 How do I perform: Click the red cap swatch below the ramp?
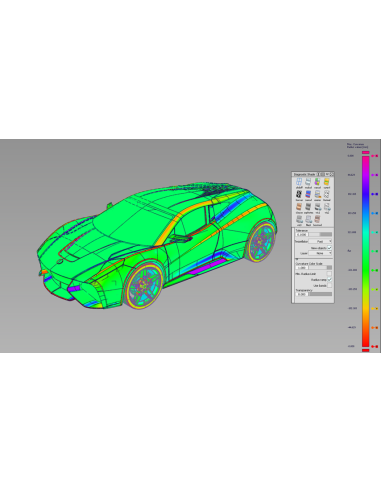(x=366, y=350)
